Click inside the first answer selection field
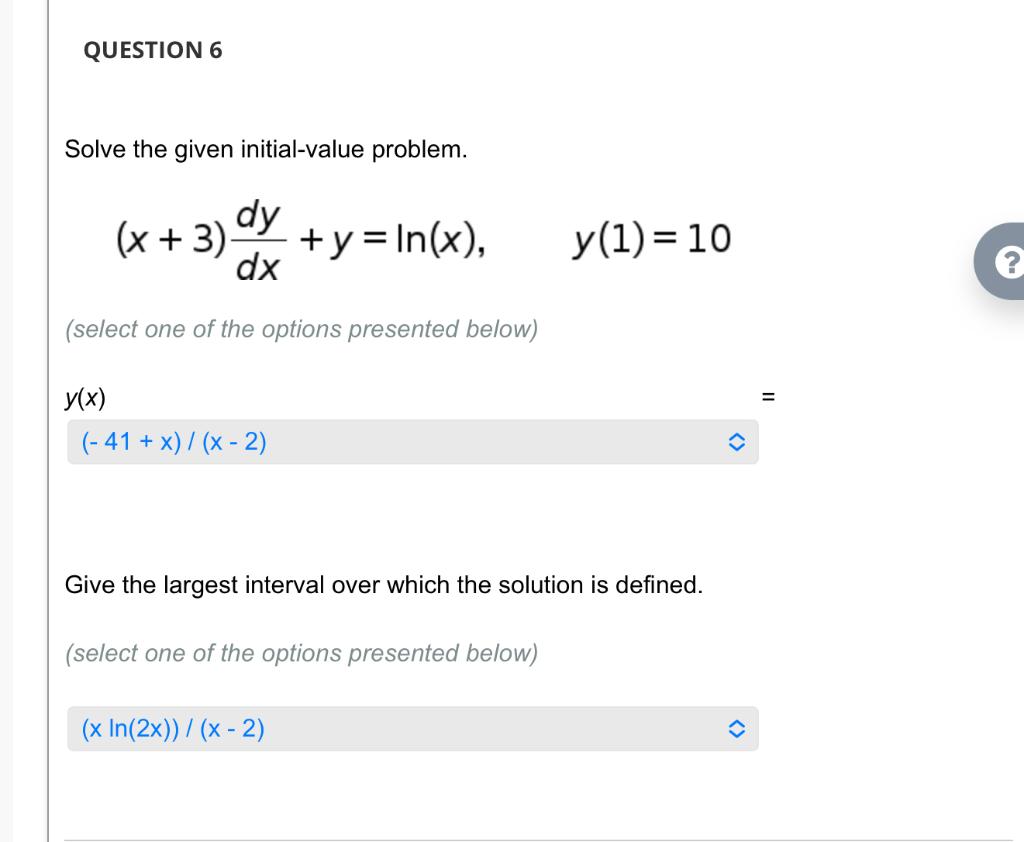This screenshot has height=842, width=1024. (412, 441)
